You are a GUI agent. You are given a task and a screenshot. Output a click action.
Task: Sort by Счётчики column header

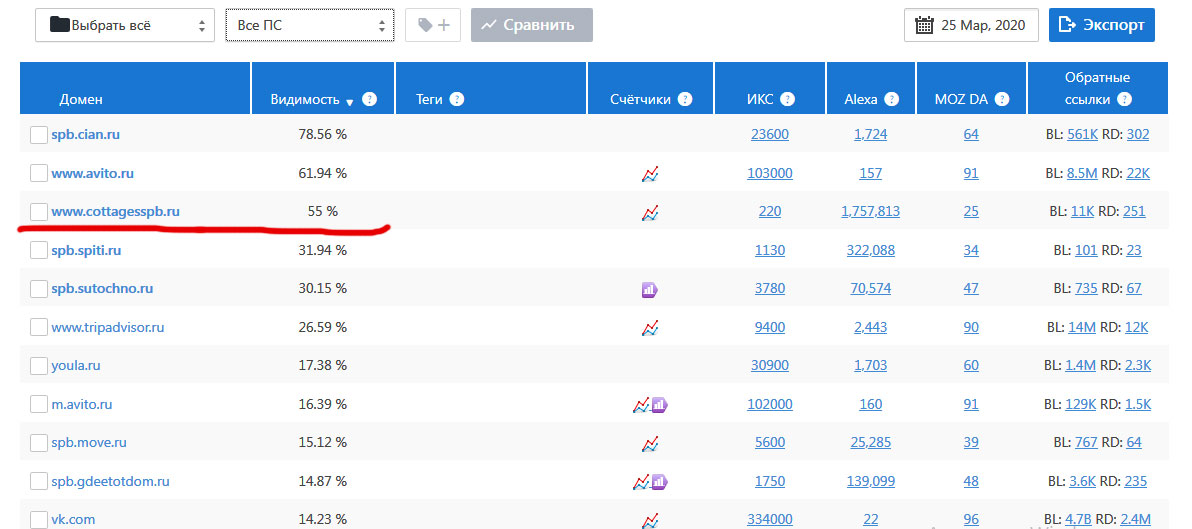640,100
